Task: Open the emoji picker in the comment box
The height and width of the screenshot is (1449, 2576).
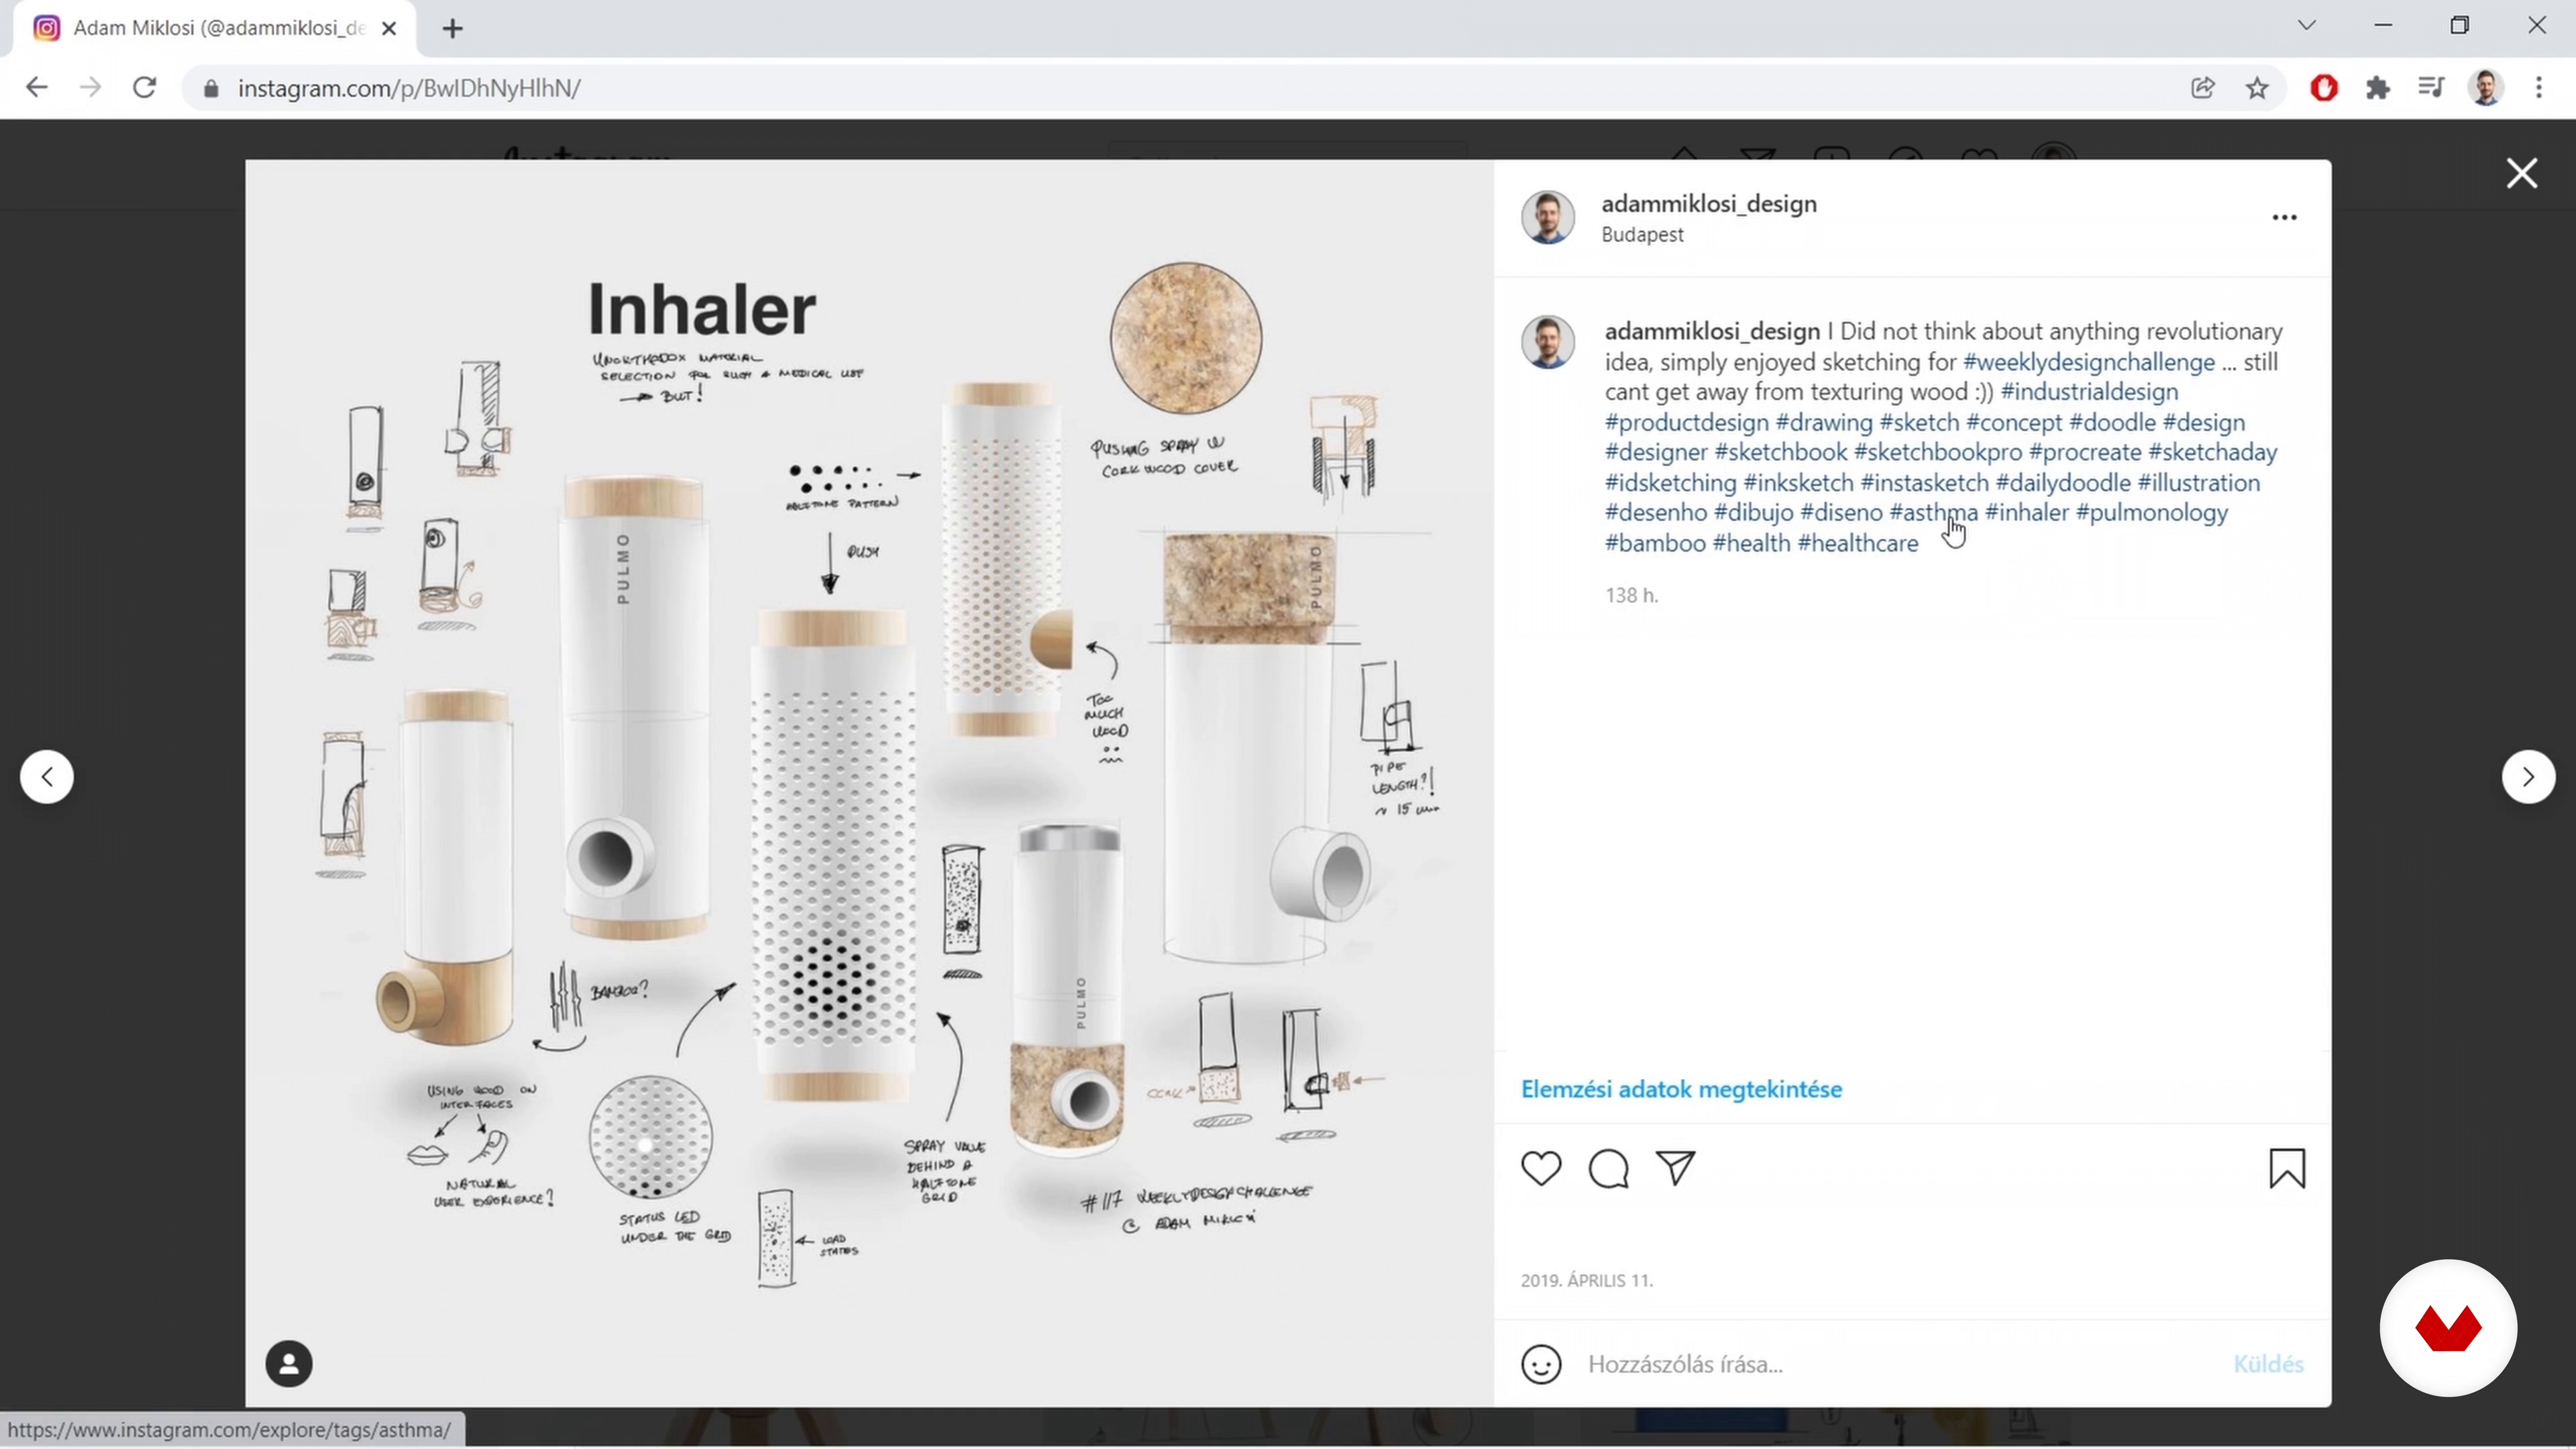Action: tap(1541, 1364)
